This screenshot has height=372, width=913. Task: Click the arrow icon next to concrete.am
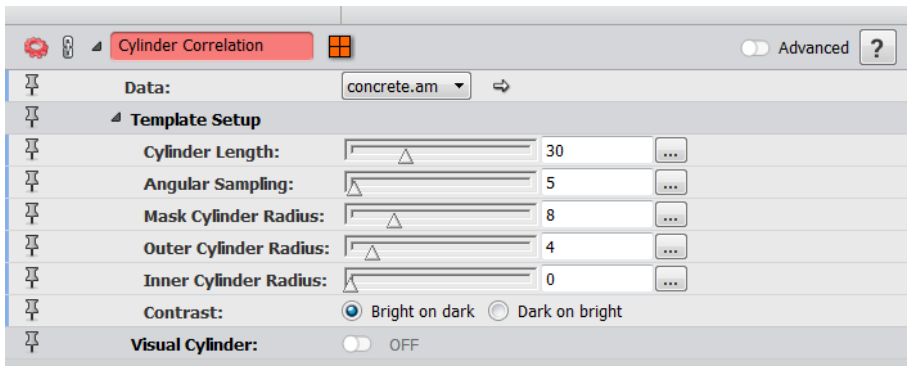click(x=501, y=87)
